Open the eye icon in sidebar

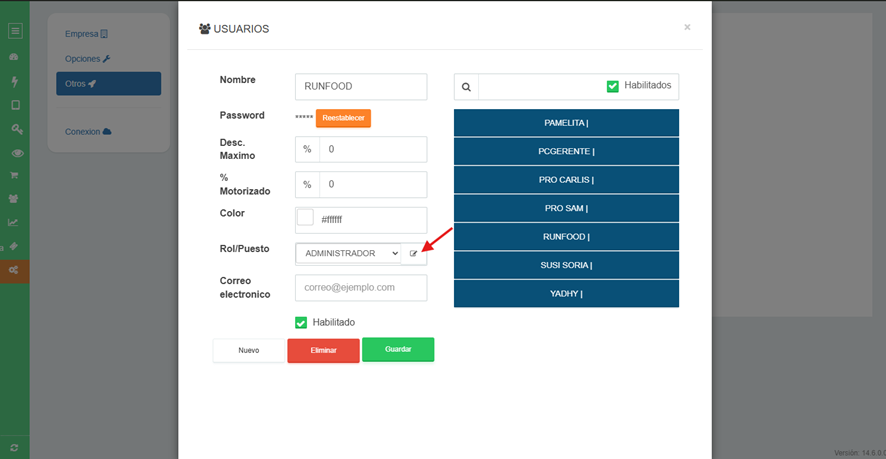pos(17,153)
